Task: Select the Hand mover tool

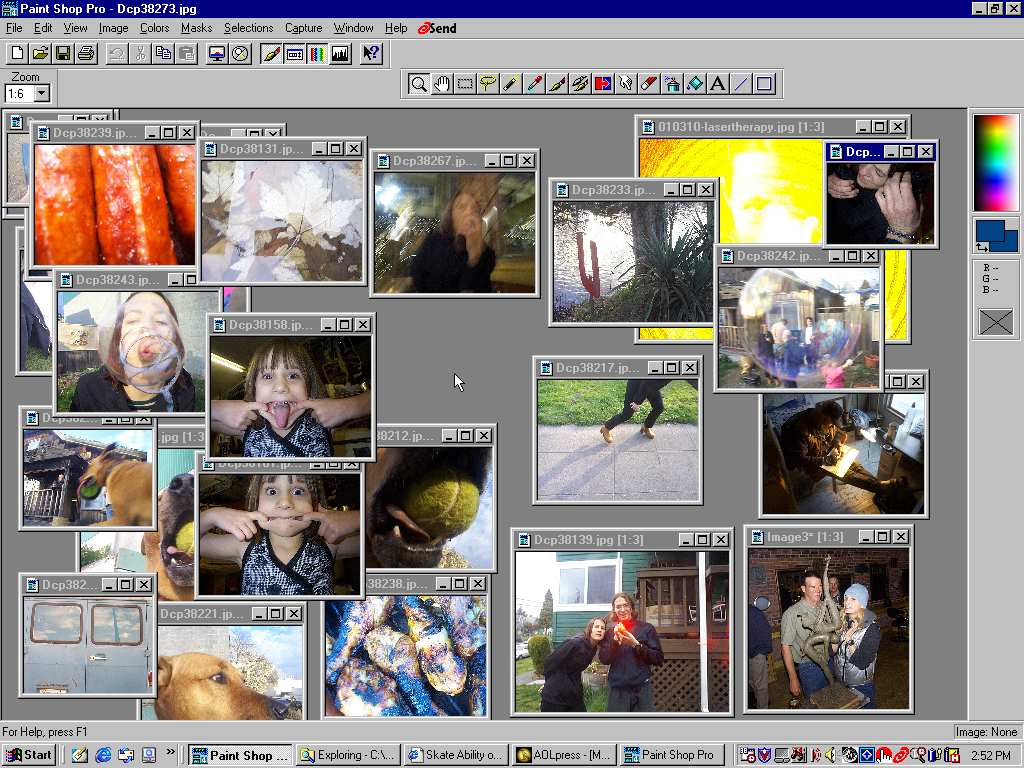Action: [x=442, y=84]
